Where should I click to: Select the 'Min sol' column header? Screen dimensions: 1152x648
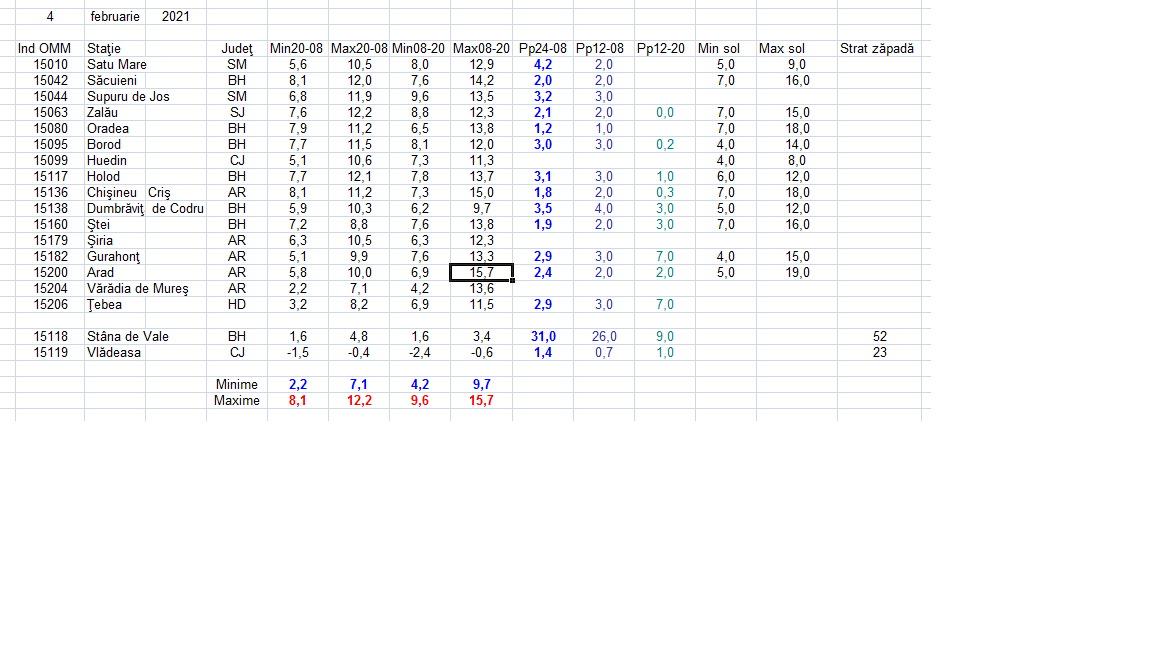[x=725, y=48]
